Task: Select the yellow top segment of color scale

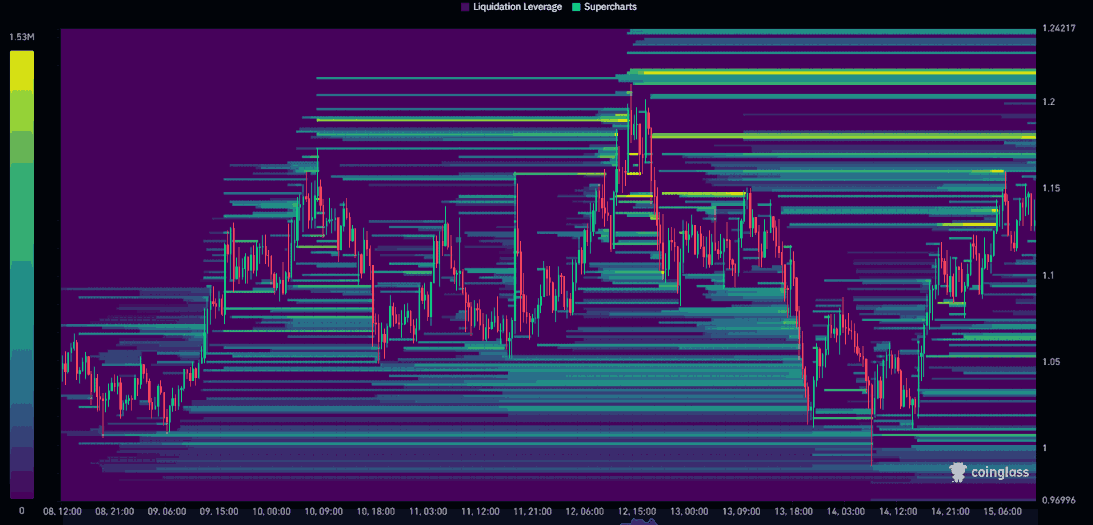Action: click(x=21, y=70)
